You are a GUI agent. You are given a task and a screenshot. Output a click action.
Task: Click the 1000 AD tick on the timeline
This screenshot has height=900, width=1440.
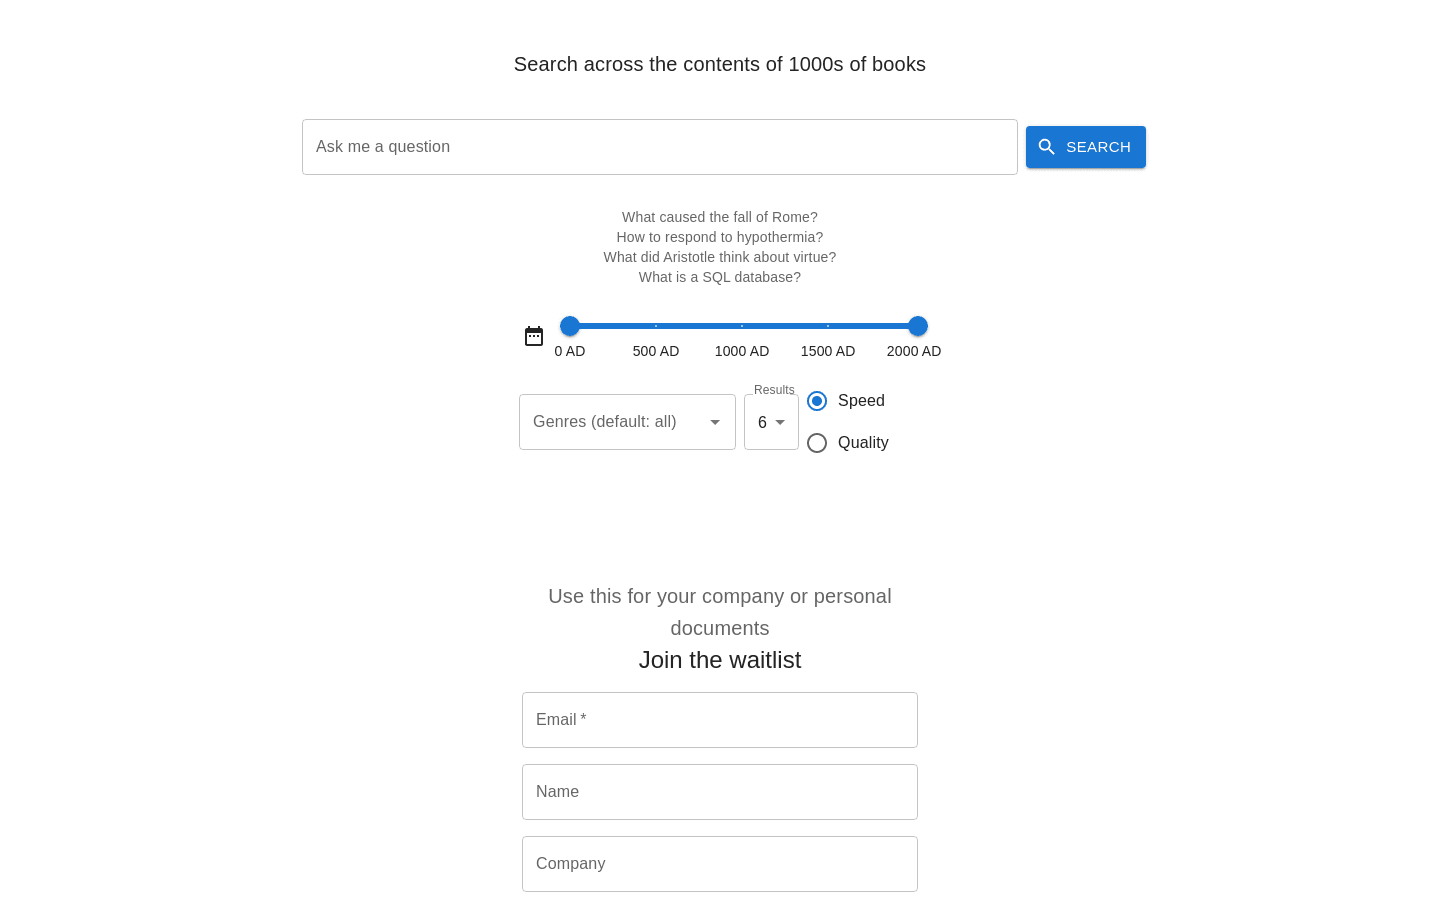742,326
